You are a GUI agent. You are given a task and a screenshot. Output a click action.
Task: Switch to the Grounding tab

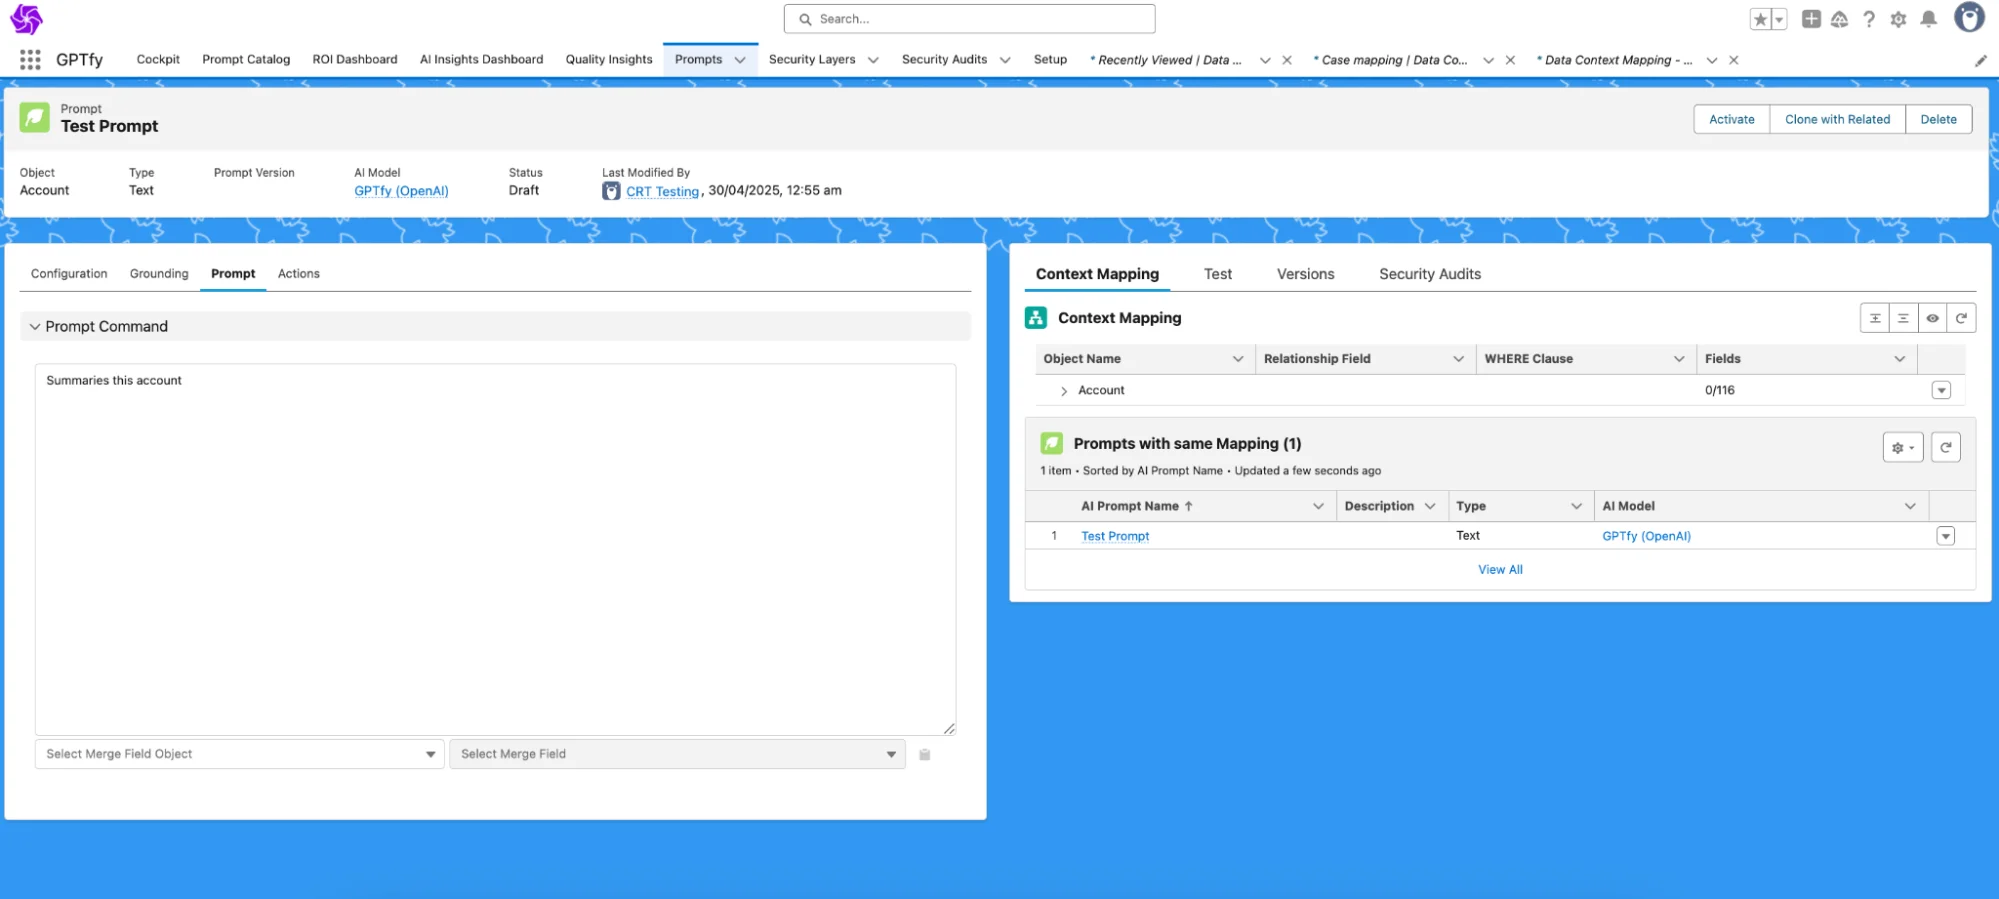(159, 273)
